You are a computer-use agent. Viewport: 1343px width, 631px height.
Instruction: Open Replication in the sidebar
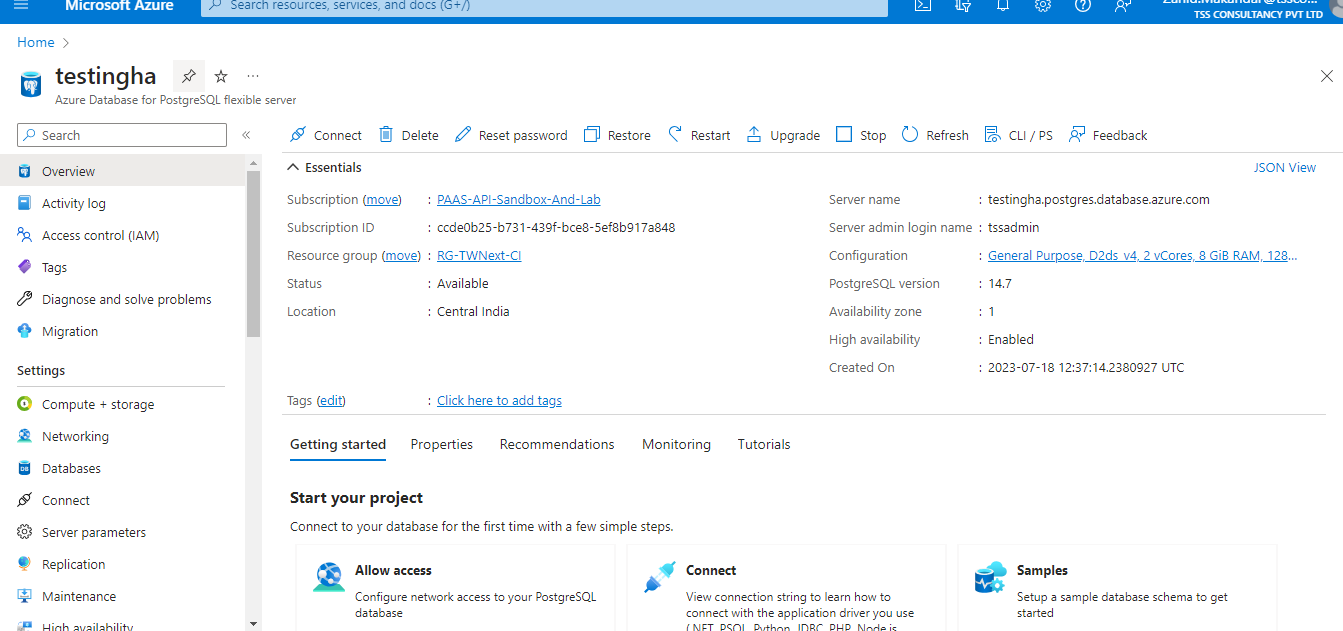122,565
